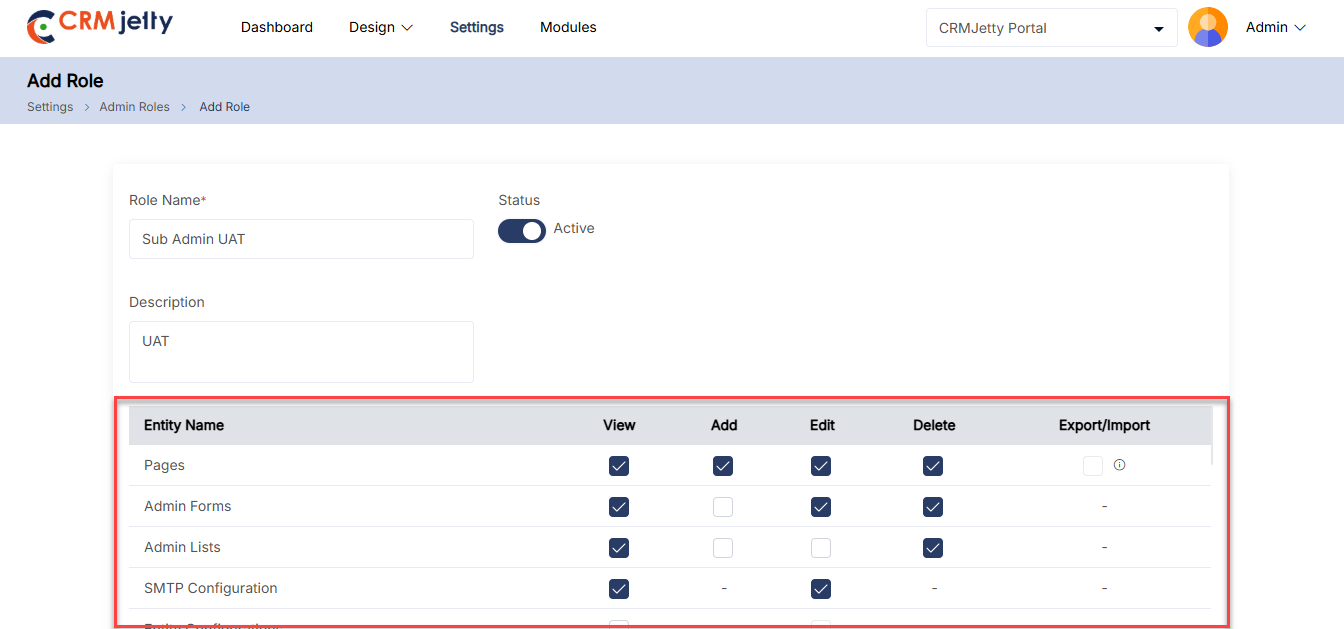Expand the Admin account dropdown
1344x629 pixels.
click(x=1276, y=28)
